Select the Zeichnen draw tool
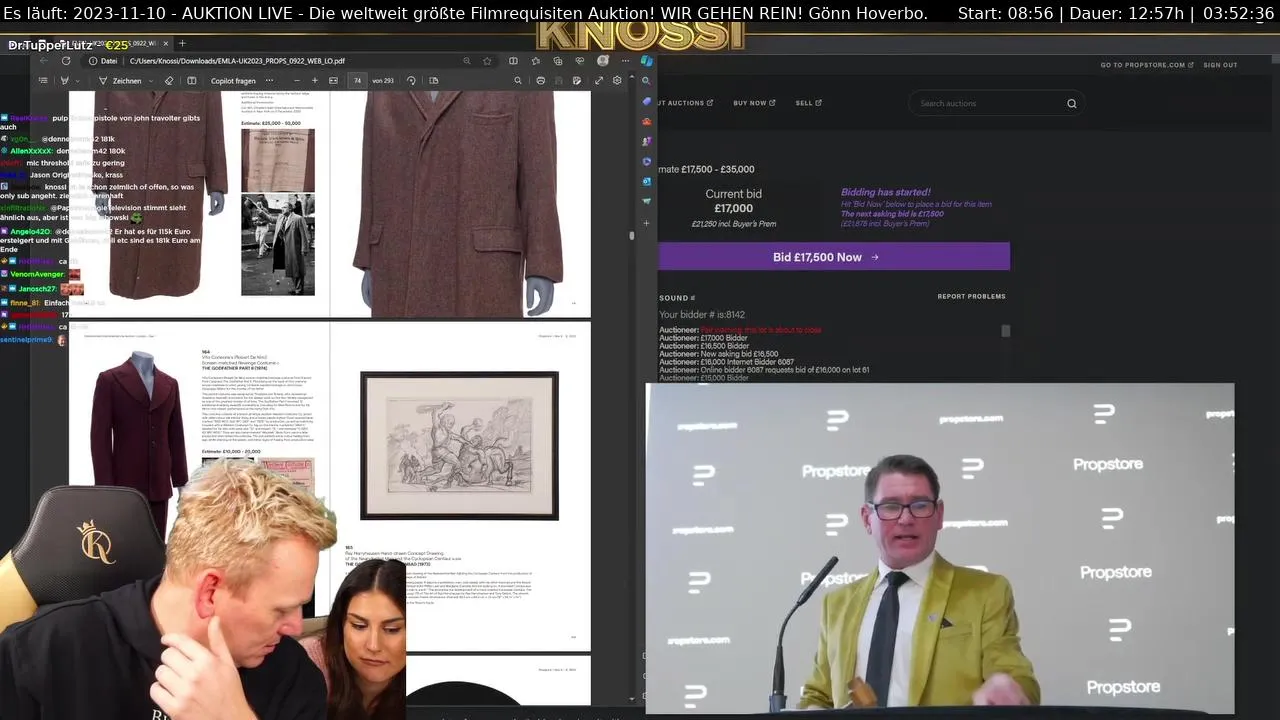1280x720 pixels. pos(120,81)
